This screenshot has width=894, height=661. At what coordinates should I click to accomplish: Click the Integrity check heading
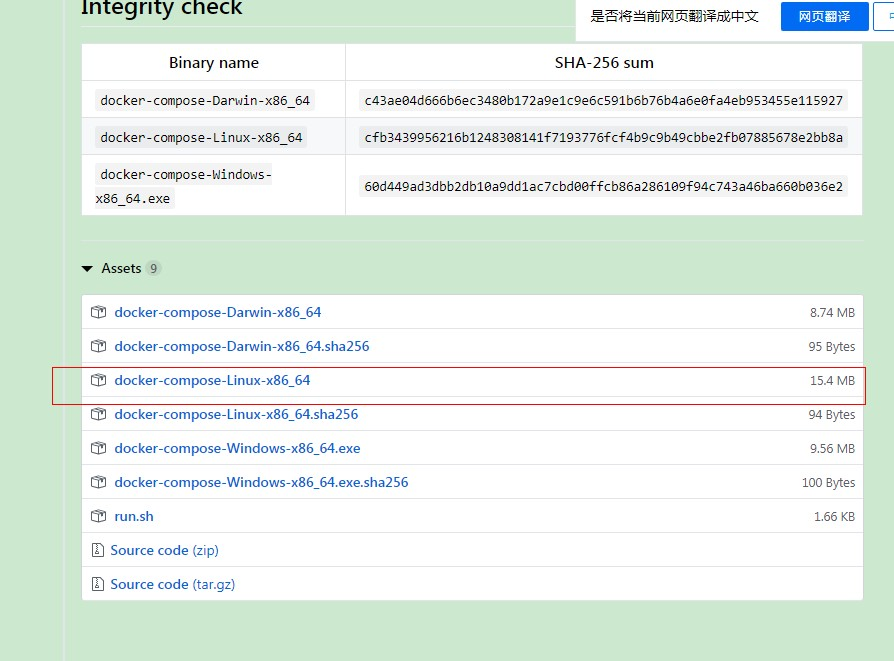point(162,8)
